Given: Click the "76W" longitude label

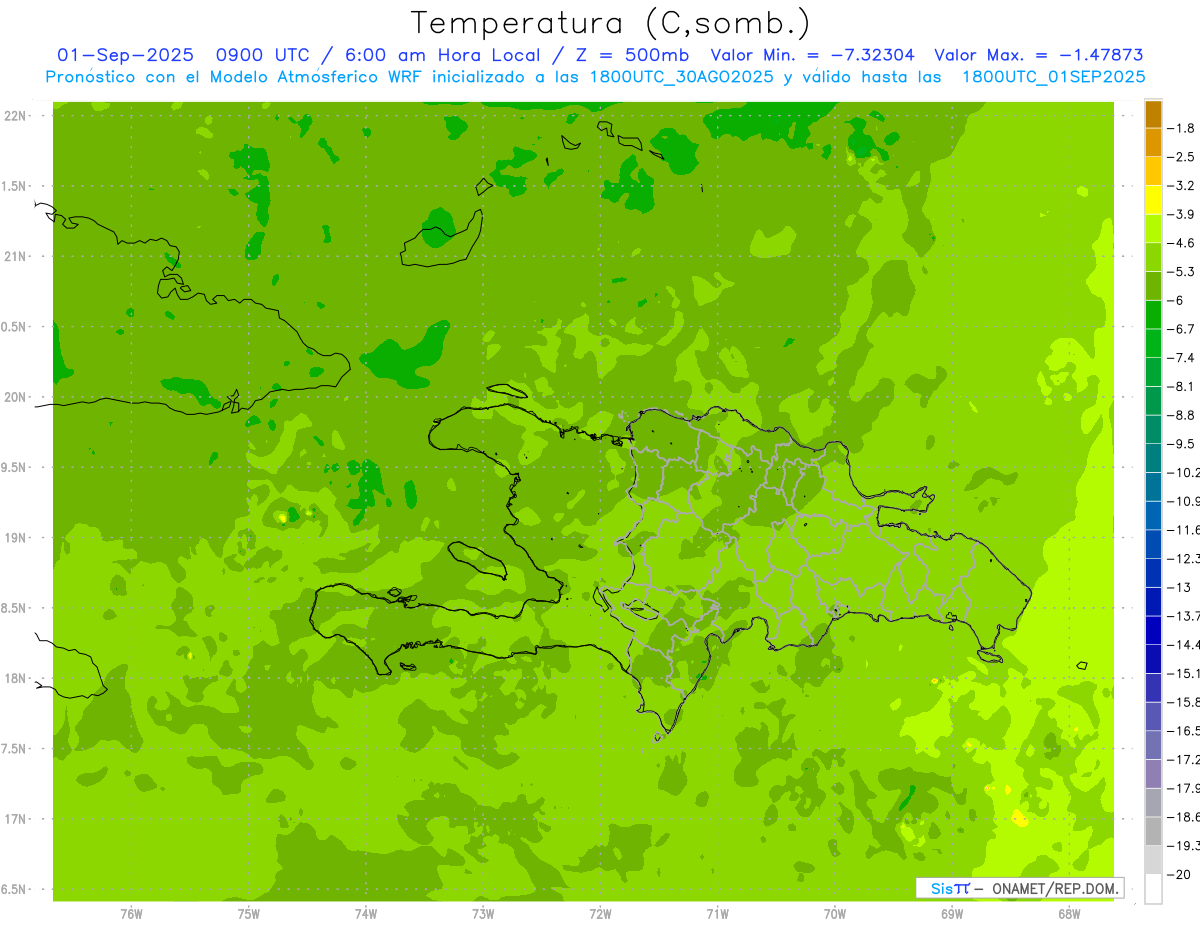Looking at the screenshot, I should pos(131,913).
